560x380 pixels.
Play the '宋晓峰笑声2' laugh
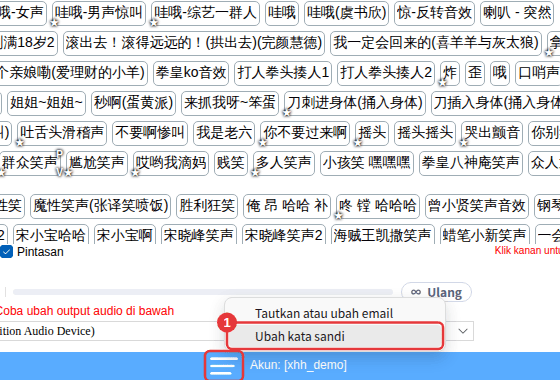tap(284, 235)
